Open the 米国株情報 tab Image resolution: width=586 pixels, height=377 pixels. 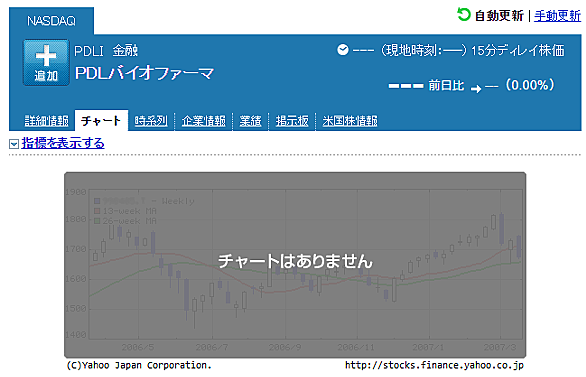click(x=350, y=121)
